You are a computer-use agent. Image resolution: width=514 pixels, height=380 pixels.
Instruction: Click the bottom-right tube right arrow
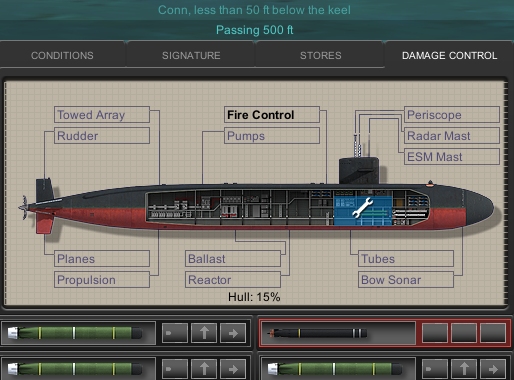click(493, 369)
